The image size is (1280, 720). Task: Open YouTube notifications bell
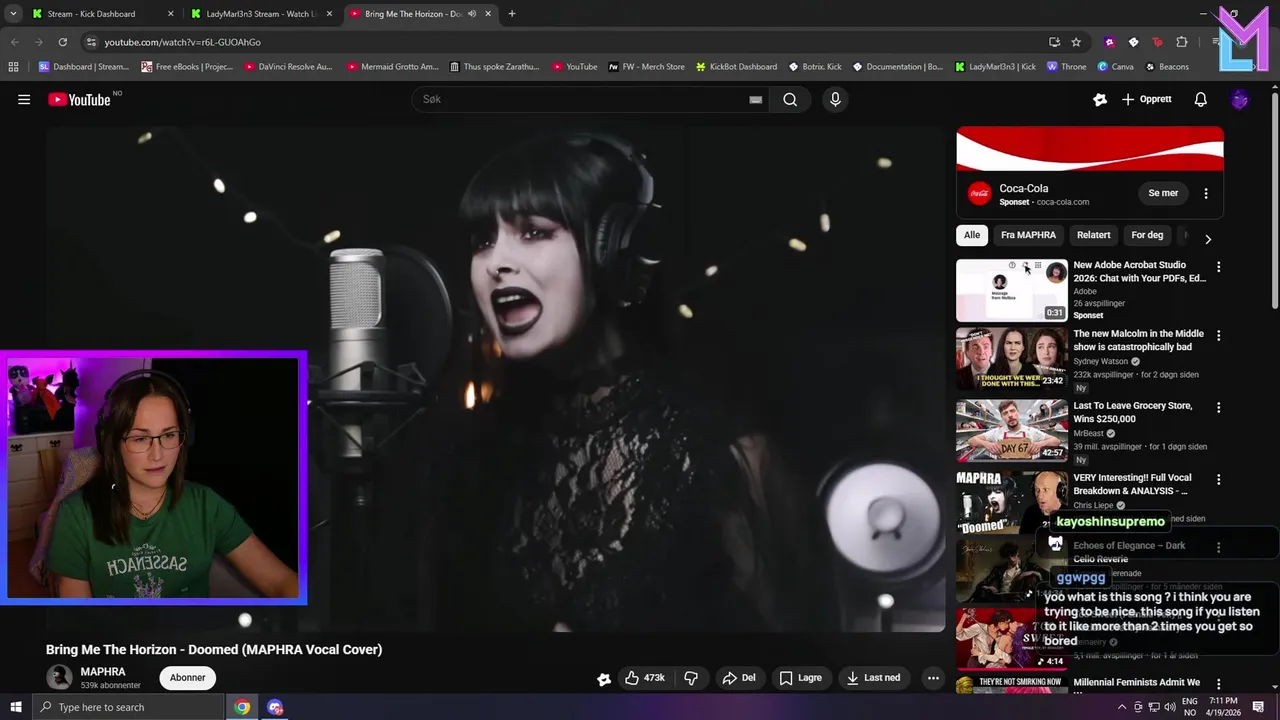(1201, 99)
